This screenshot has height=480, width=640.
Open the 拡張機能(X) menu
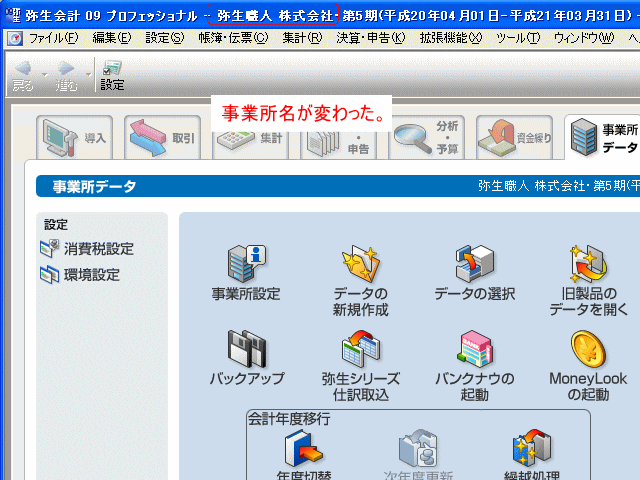click(451, 38)
